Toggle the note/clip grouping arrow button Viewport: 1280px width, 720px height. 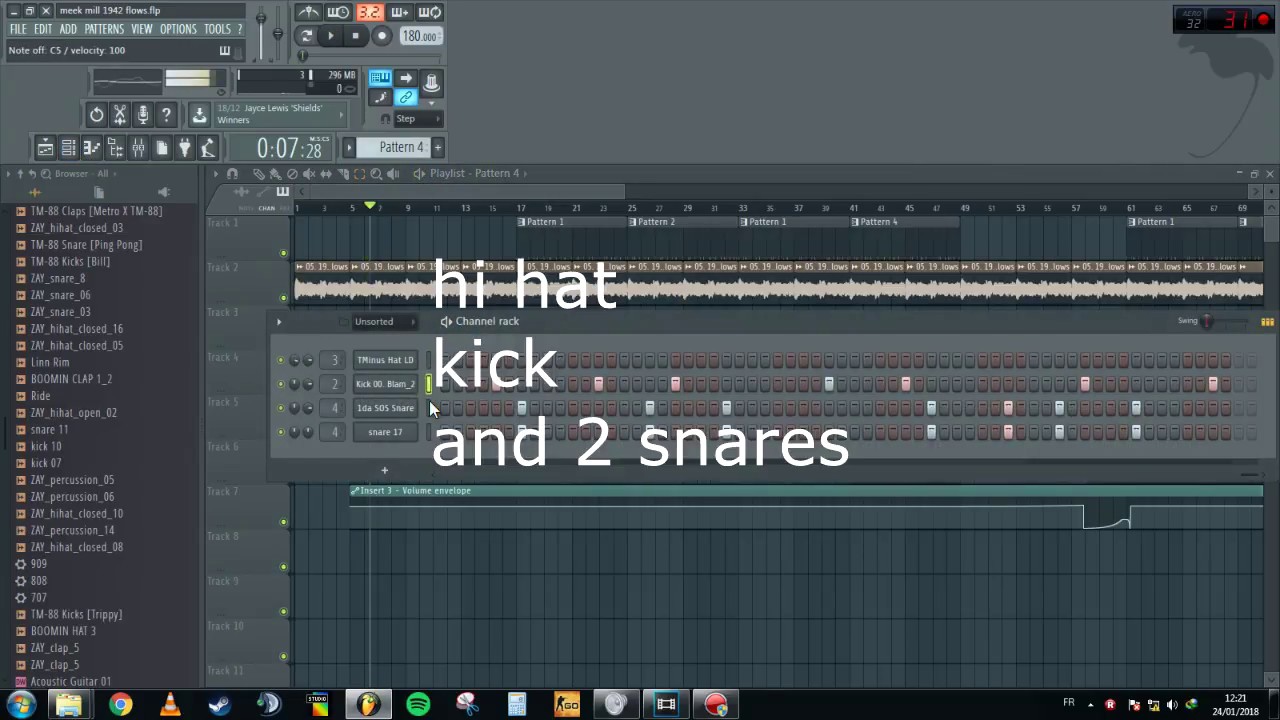405,78
